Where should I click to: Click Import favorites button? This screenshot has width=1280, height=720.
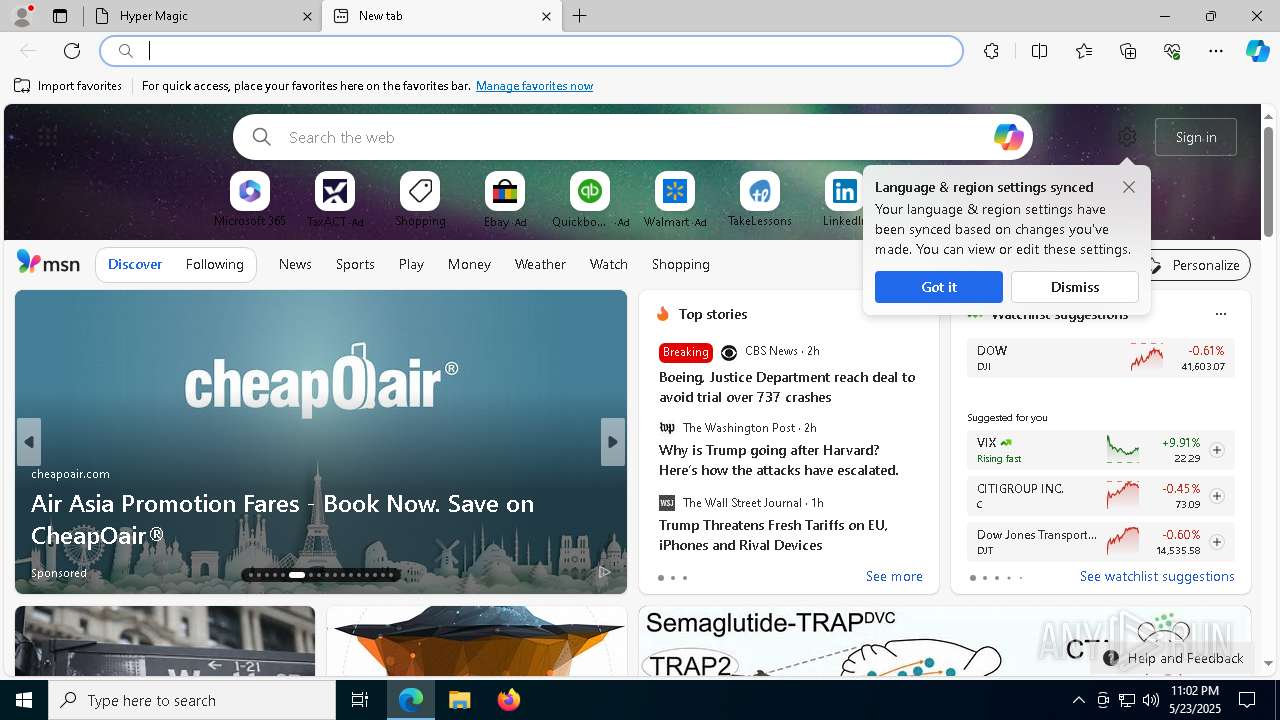pyautogui.click(x=68, y=86)
